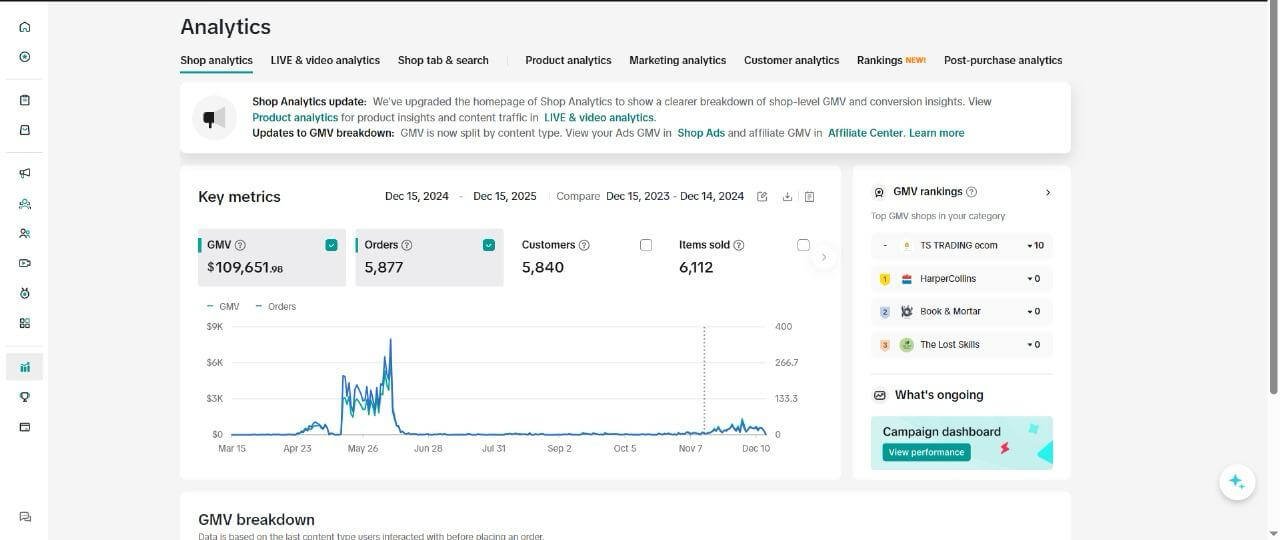This screenshot has width=1280, height=540.
Task: Open the video icon in left sidebar
Action: click(x=25, y=263)
